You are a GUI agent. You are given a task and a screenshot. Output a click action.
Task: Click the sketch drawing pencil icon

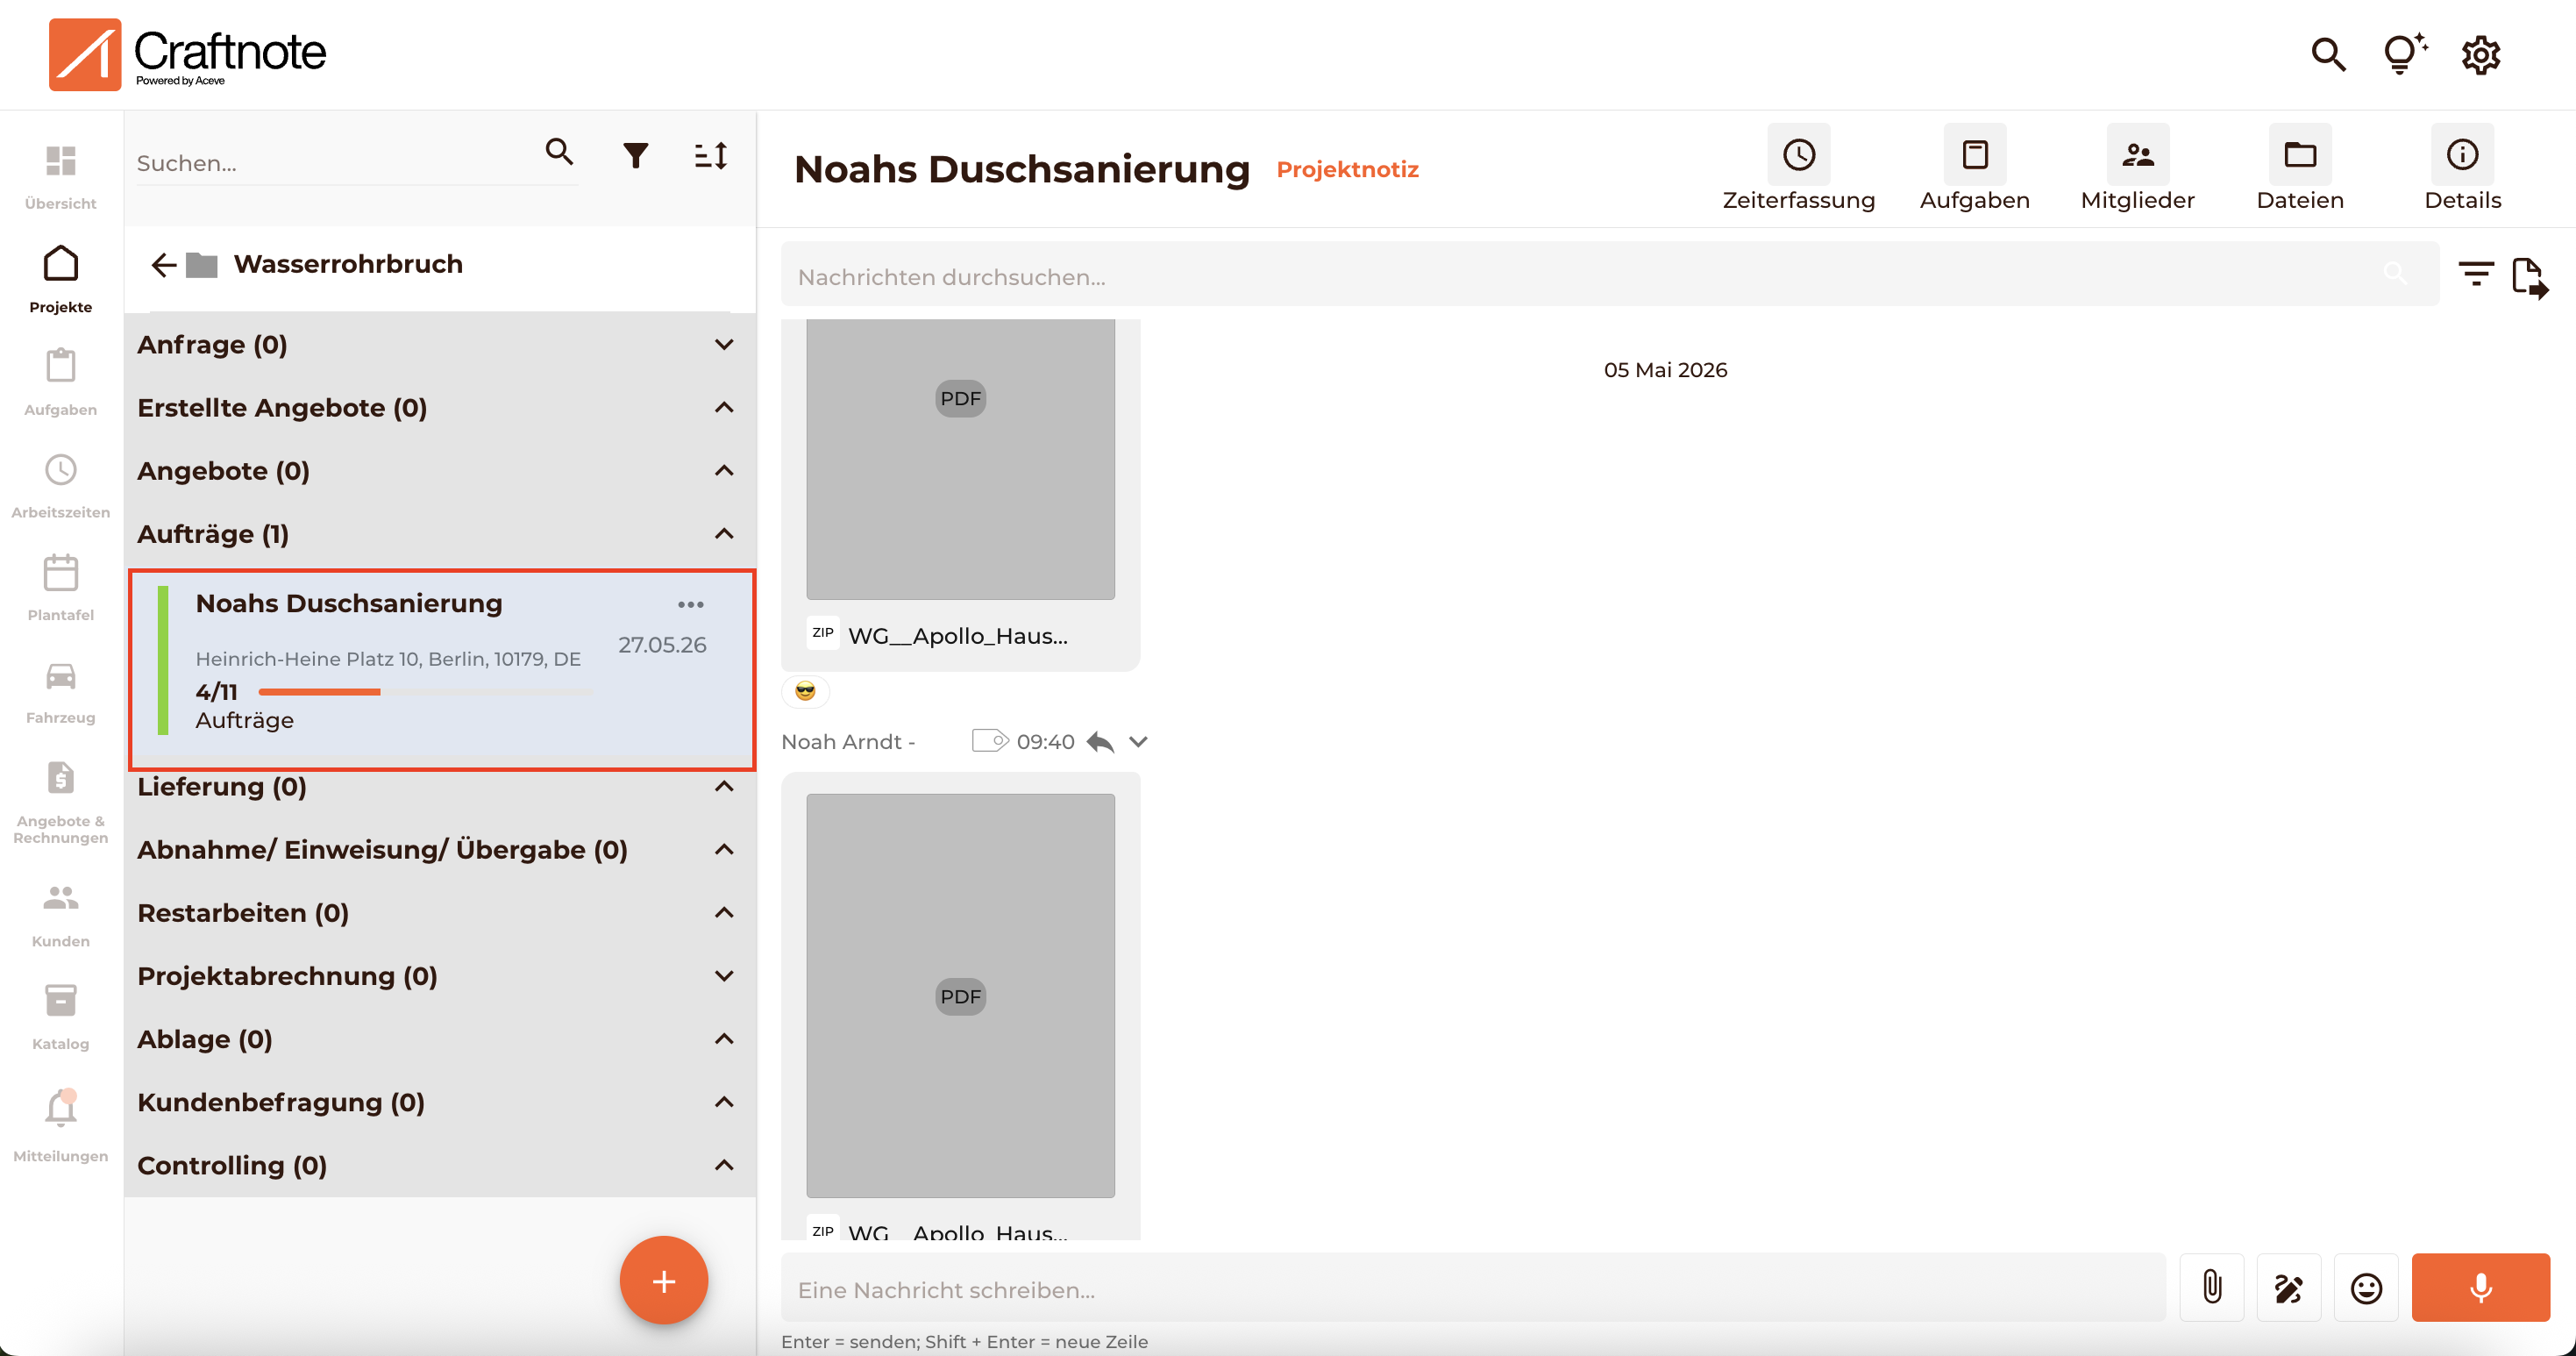point(2289,1288)
